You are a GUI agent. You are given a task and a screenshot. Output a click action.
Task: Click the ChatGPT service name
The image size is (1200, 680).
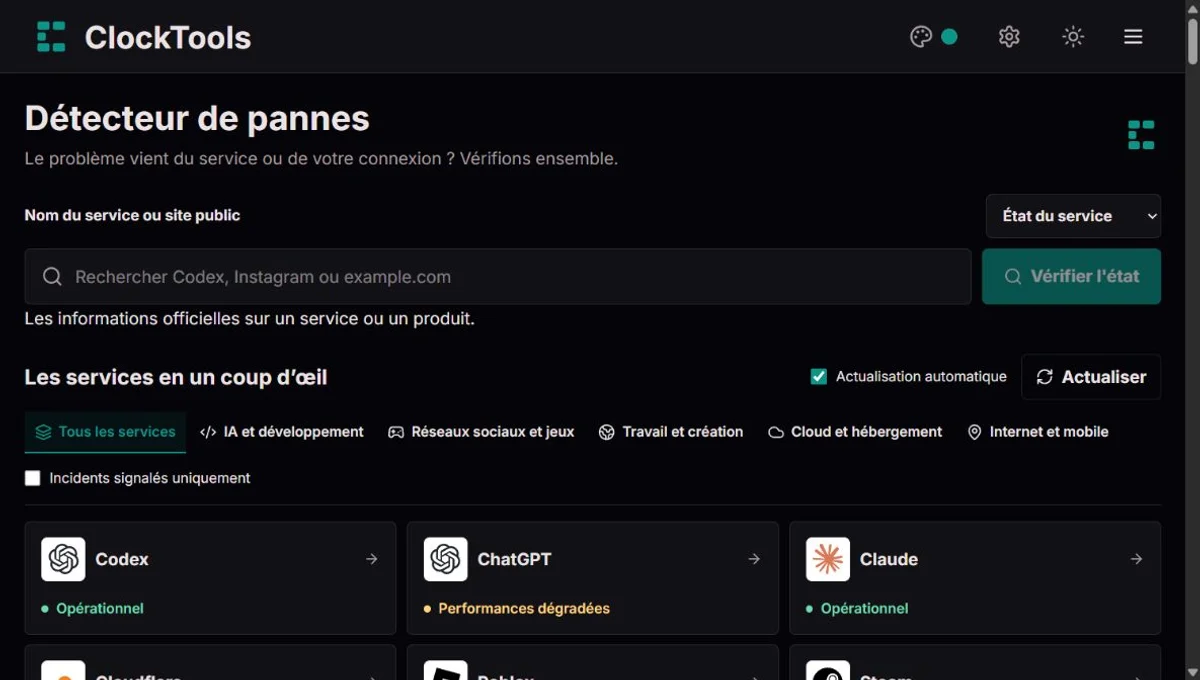pos(514,559)
